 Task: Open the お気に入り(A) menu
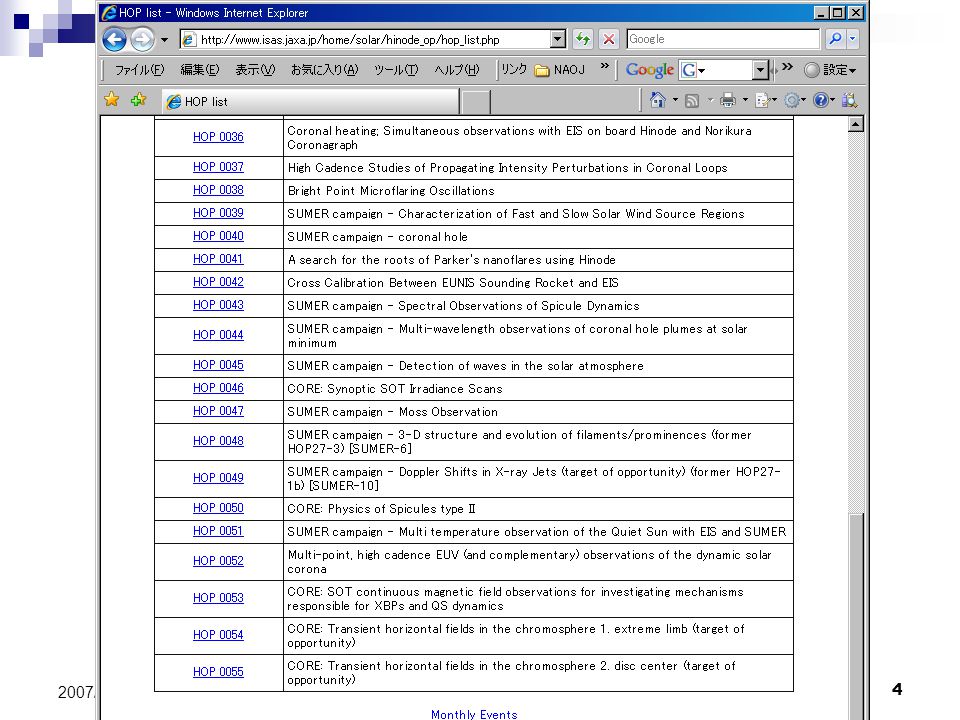click(x=324, y=70)
